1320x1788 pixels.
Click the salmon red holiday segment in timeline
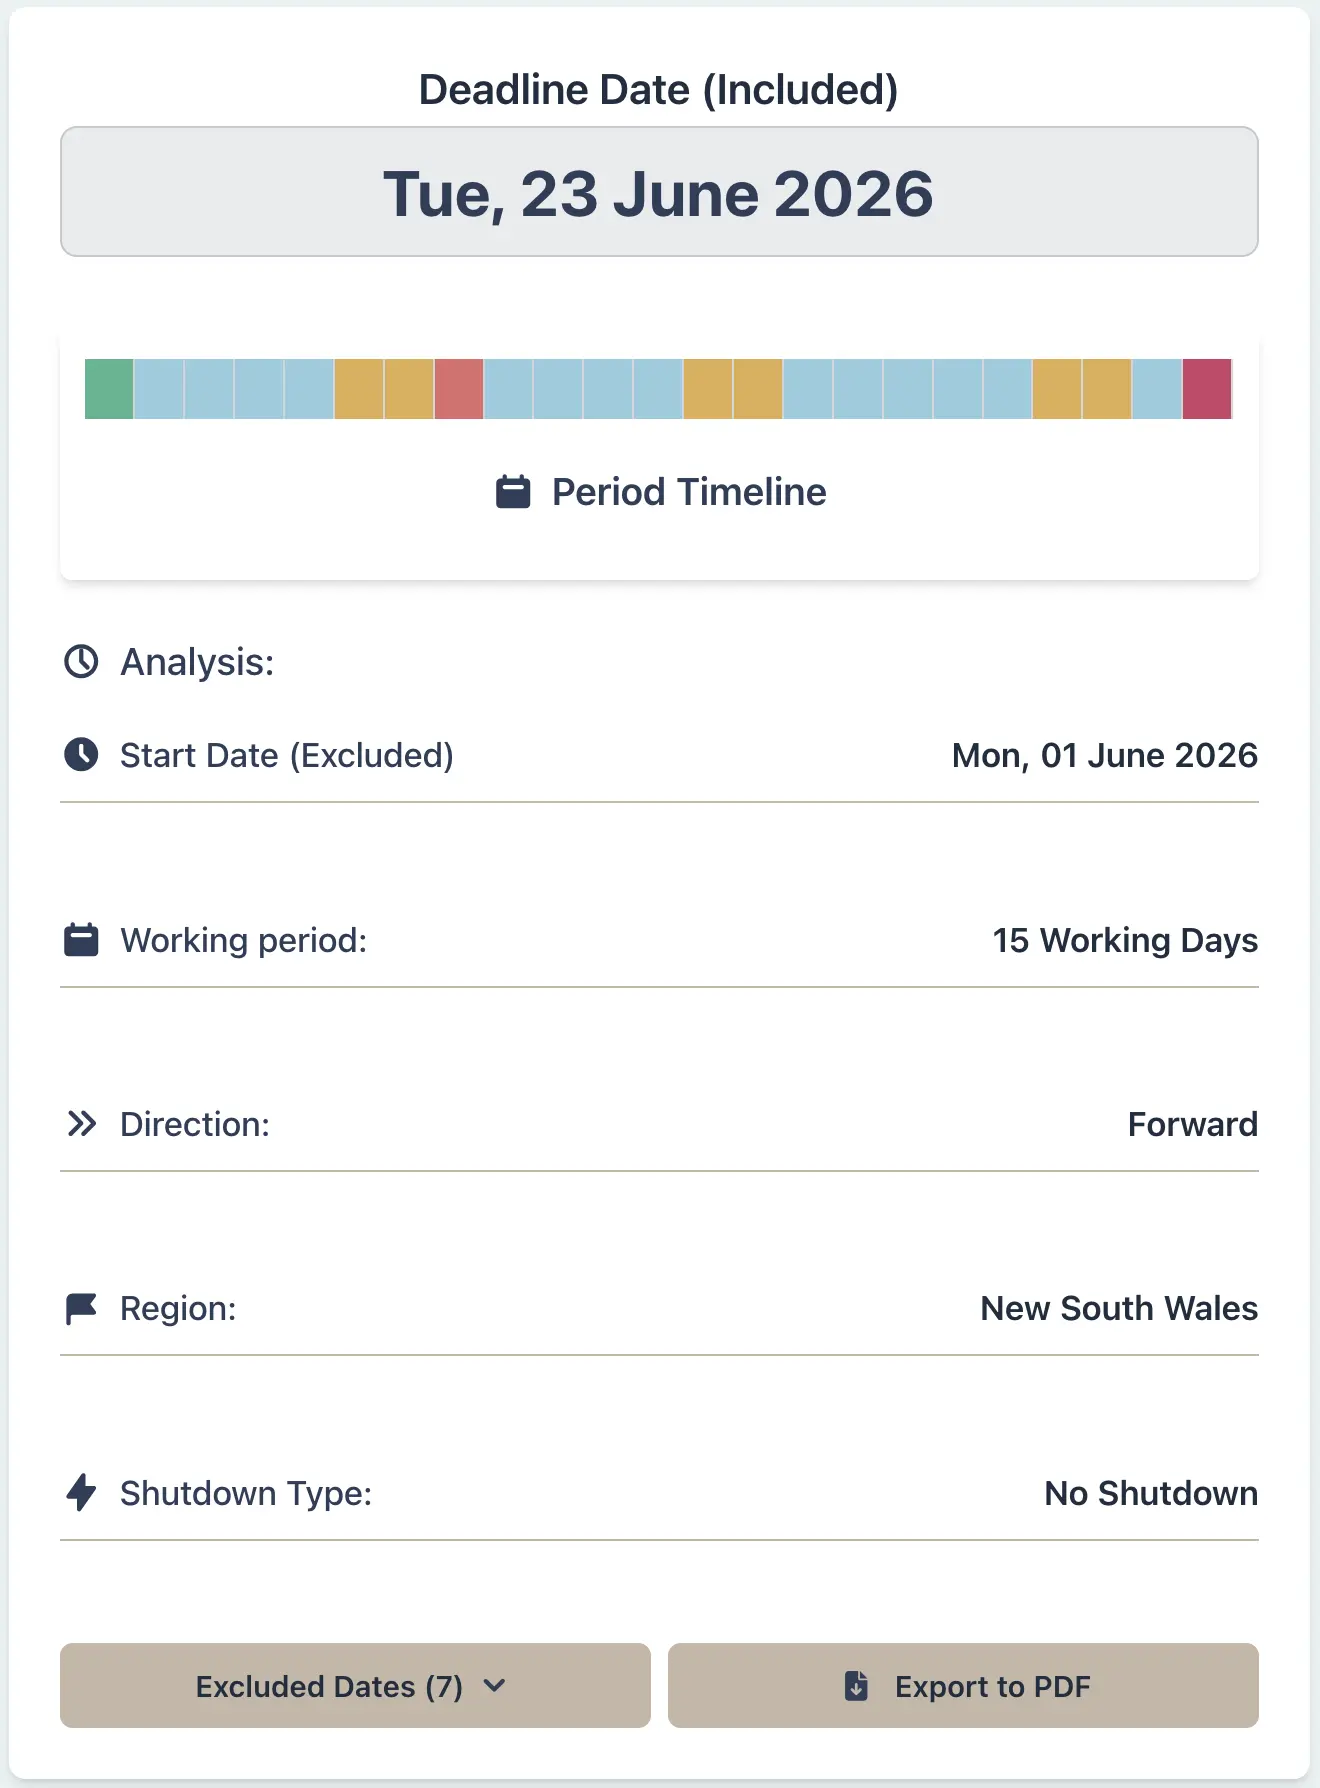click(459, 389)
